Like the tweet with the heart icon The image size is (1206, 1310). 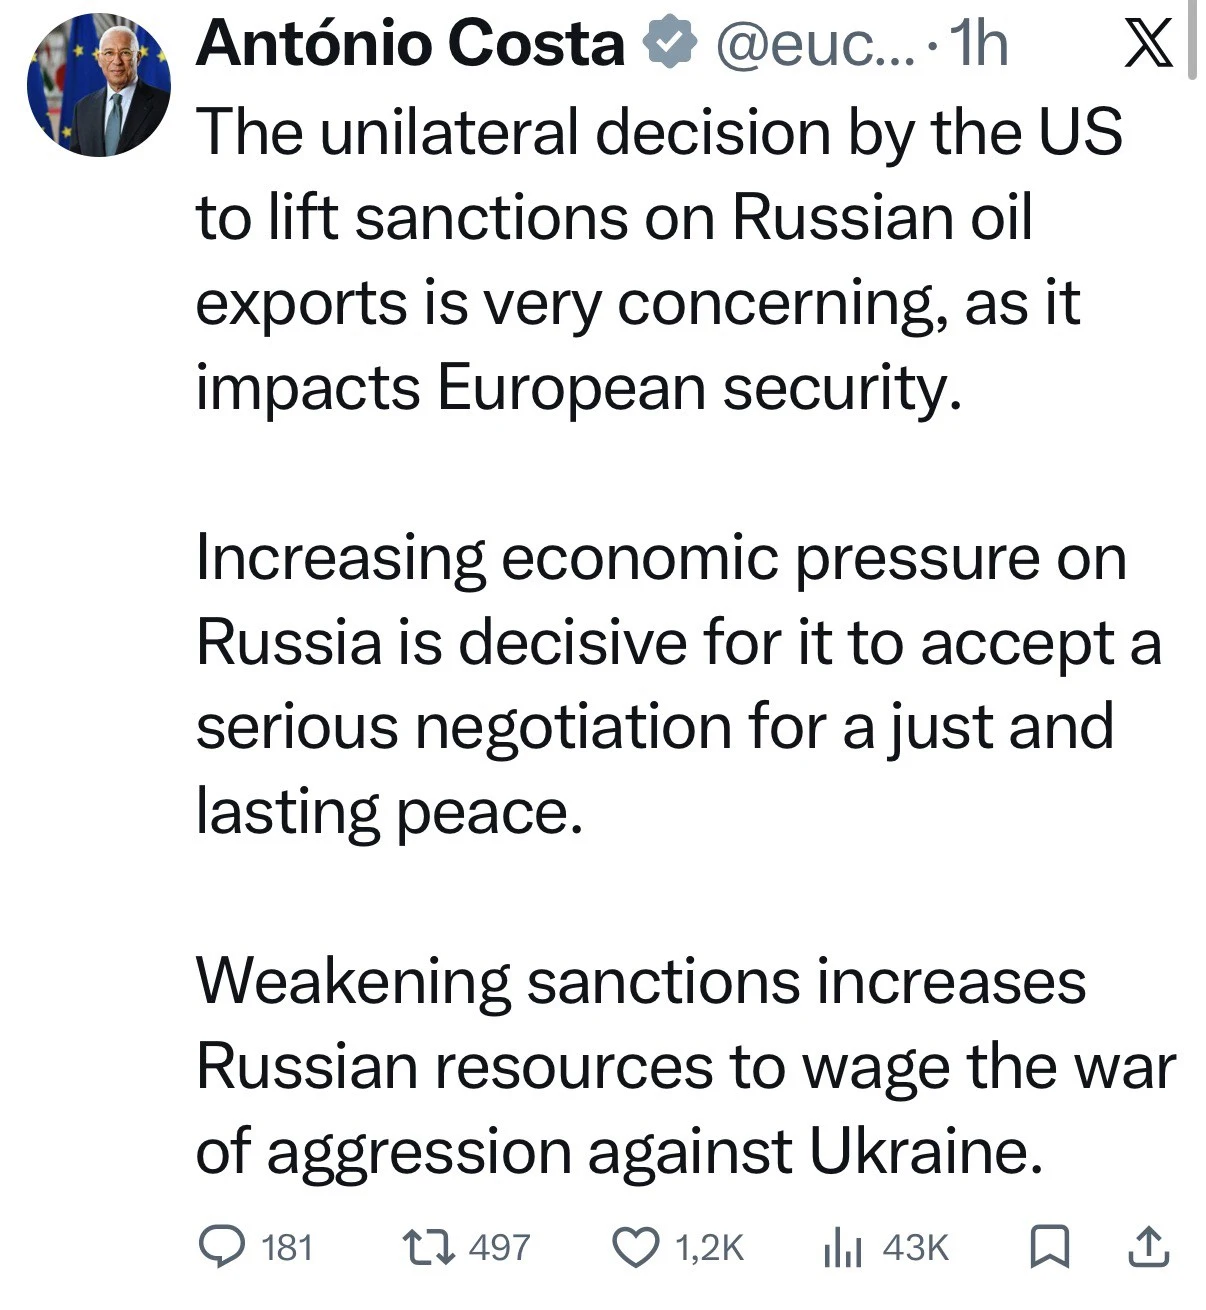click(634, 1248)
